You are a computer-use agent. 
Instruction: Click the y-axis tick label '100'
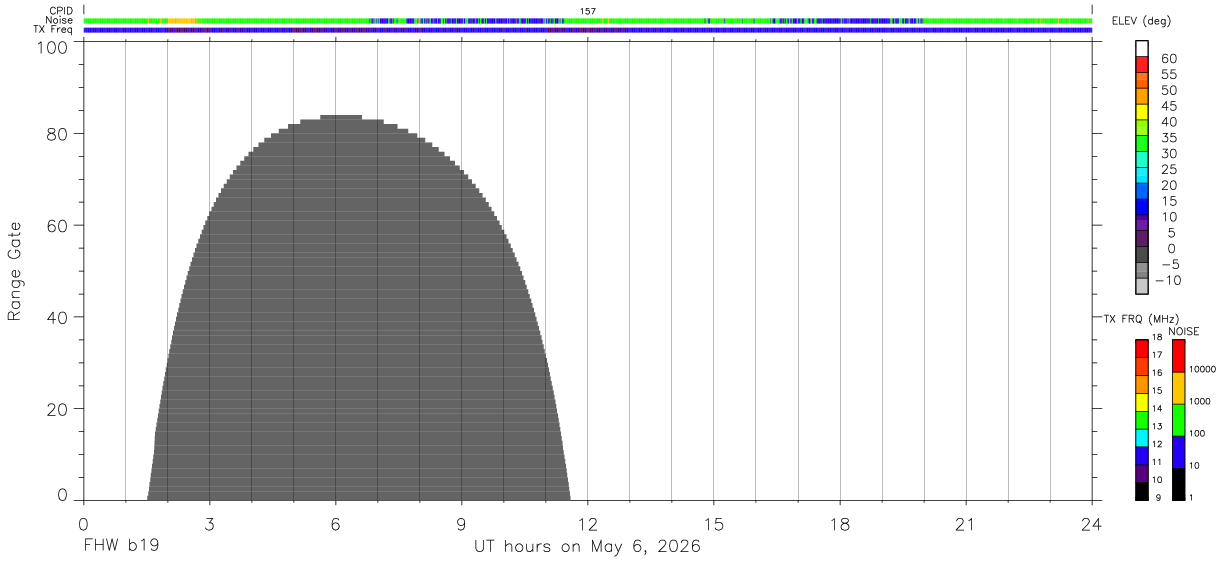pos(52,48)
